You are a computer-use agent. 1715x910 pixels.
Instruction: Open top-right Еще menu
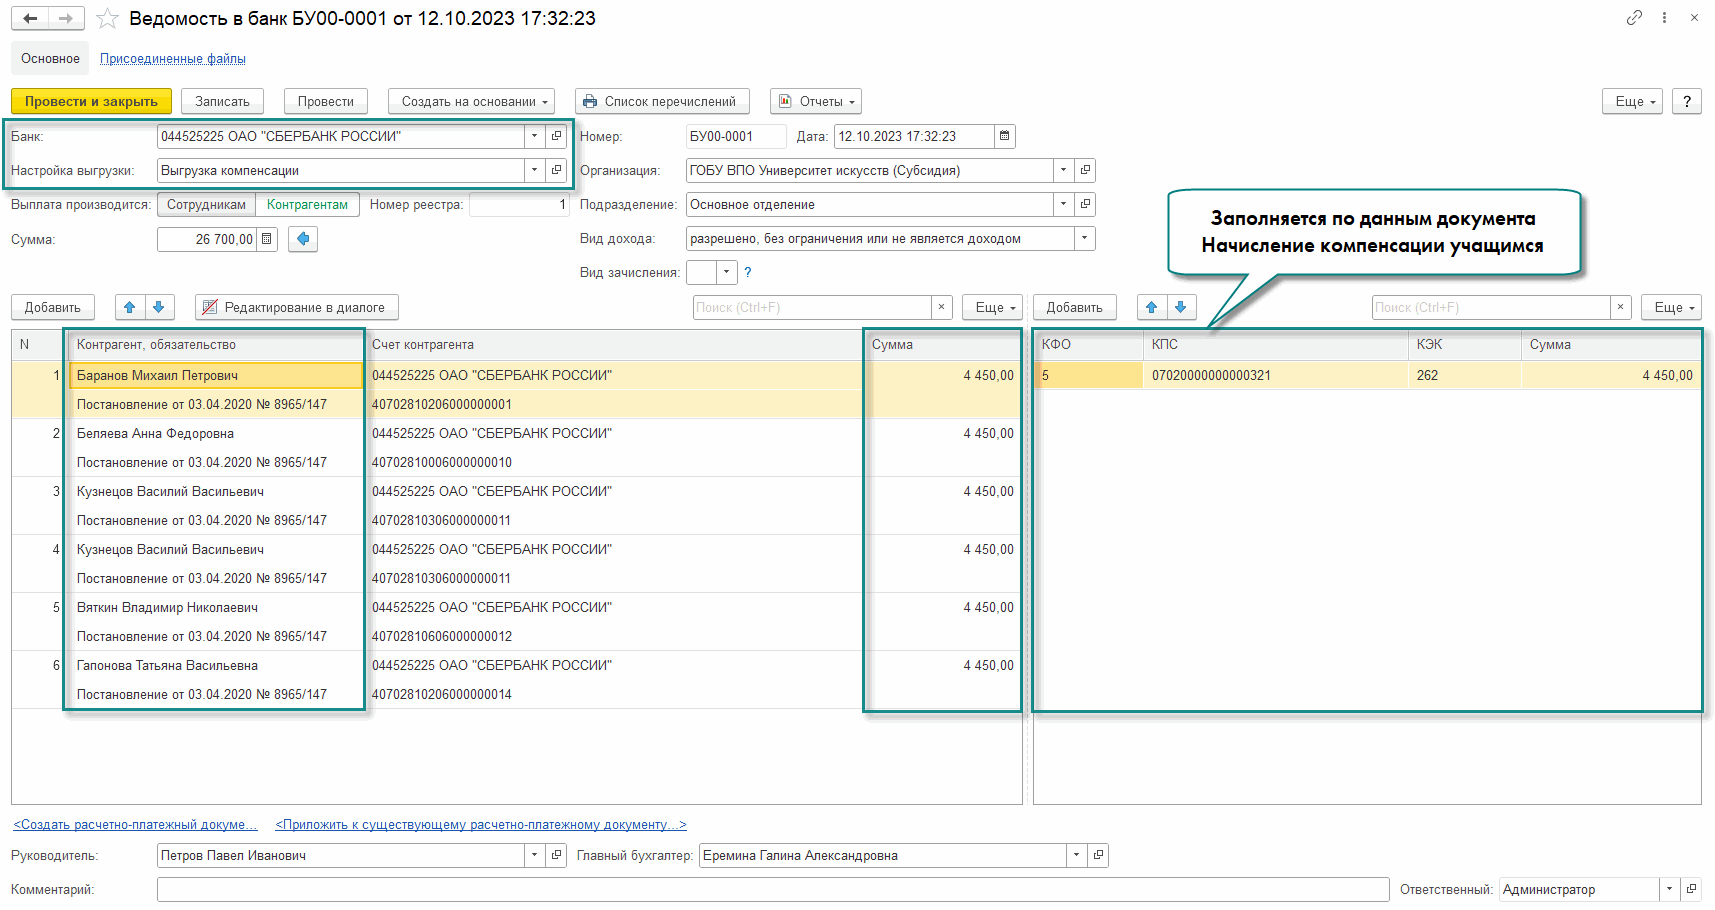[x=1632, y=101]
